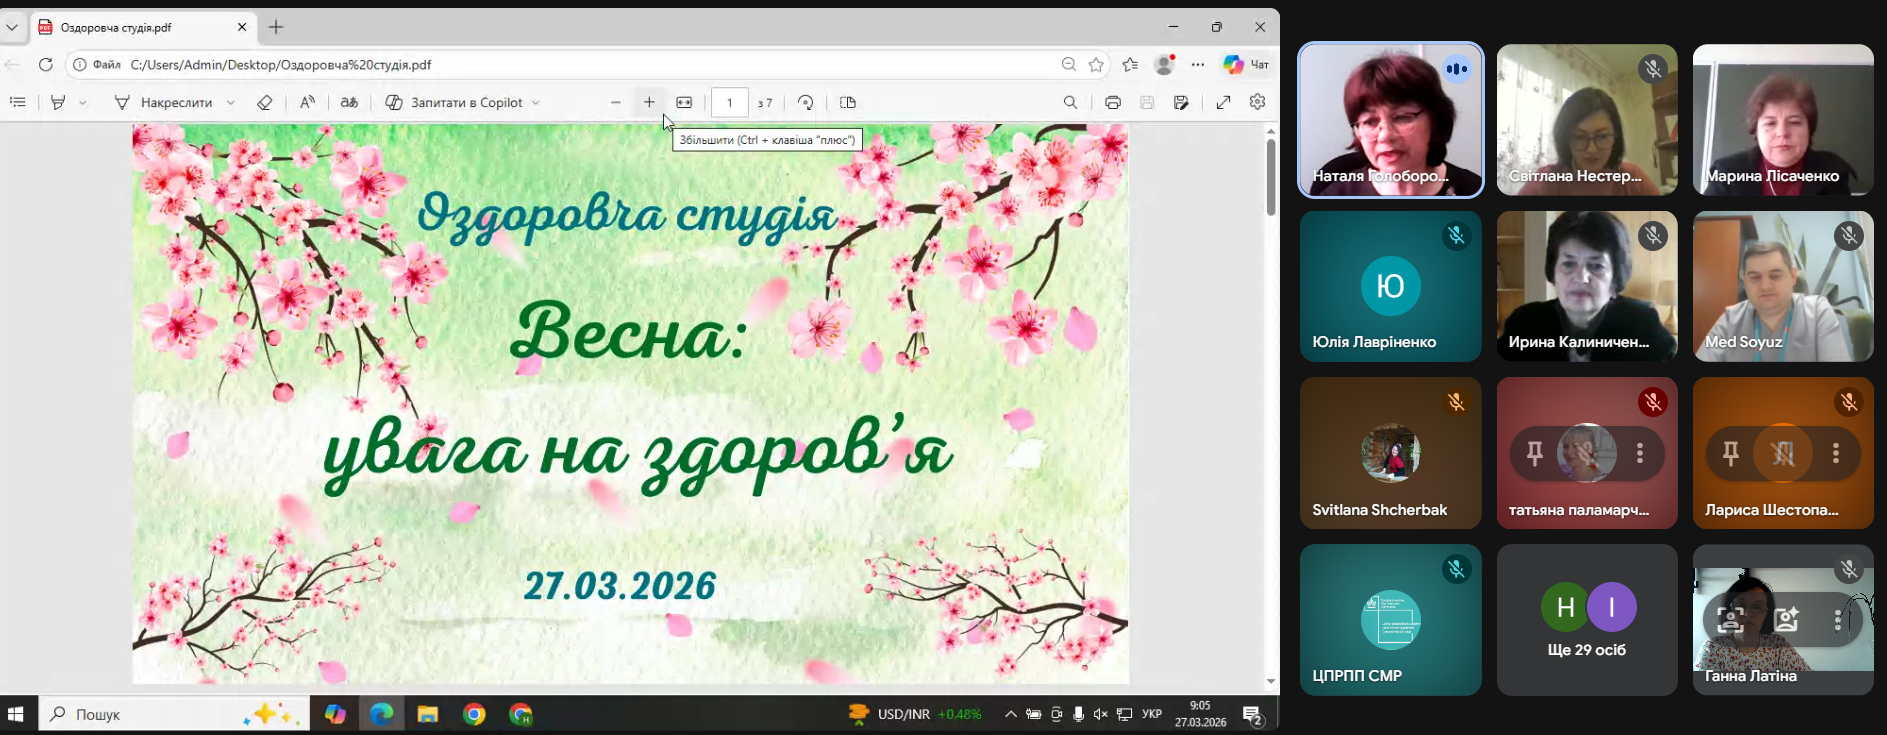Screen dimensions: 1887x735
Task: Expand the Накреслити drawing options arrow
Action: click(231, 102)
